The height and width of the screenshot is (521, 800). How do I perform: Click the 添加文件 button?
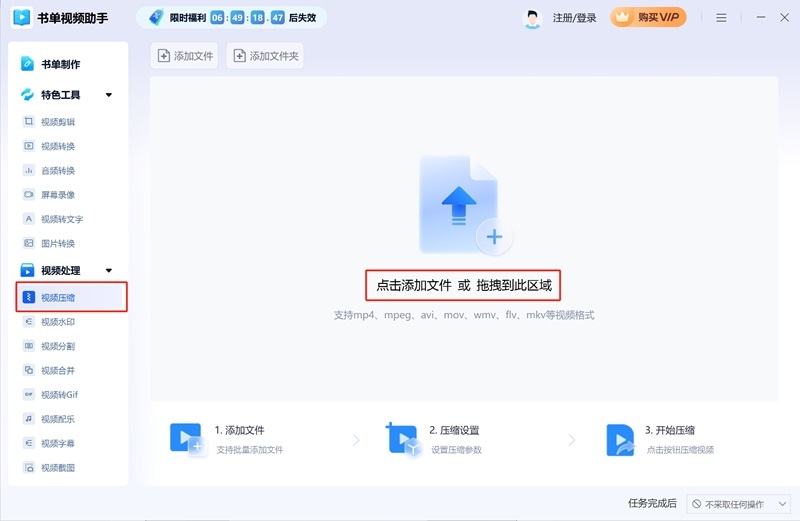pyautogui.click(x=185, y=56)
